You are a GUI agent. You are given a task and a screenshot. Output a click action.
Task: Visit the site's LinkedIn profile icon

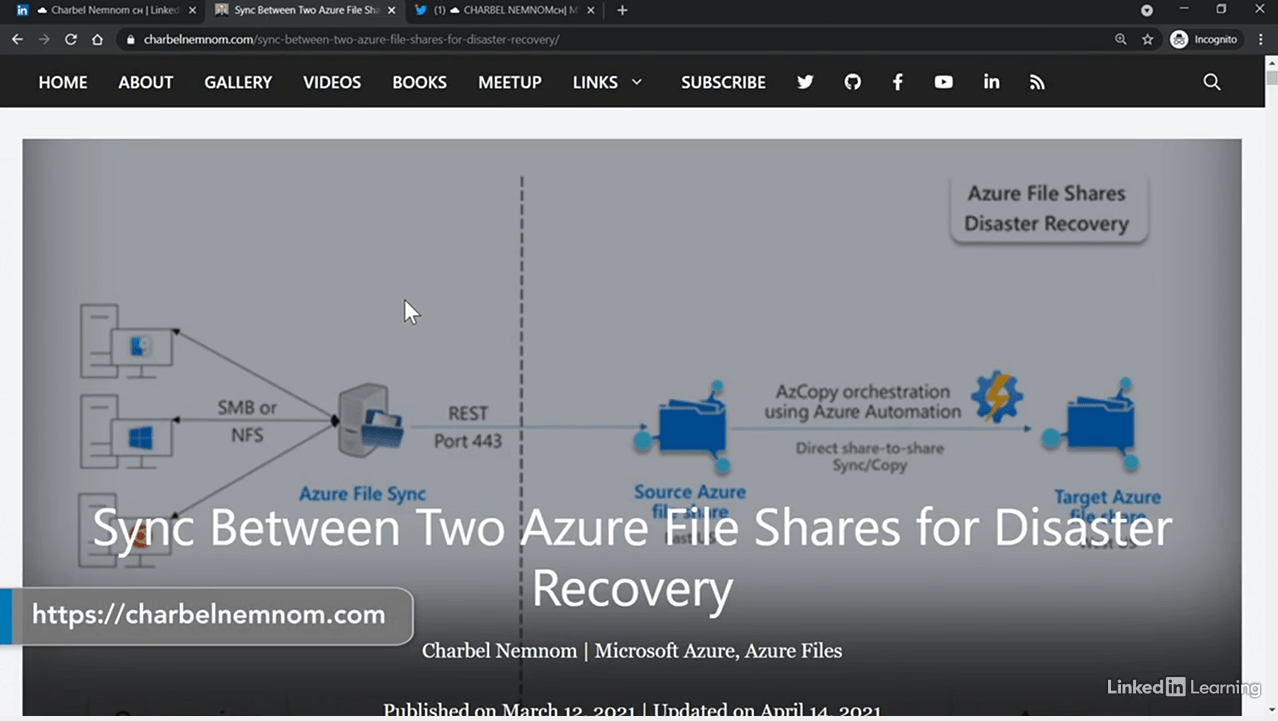click(991, 82)
